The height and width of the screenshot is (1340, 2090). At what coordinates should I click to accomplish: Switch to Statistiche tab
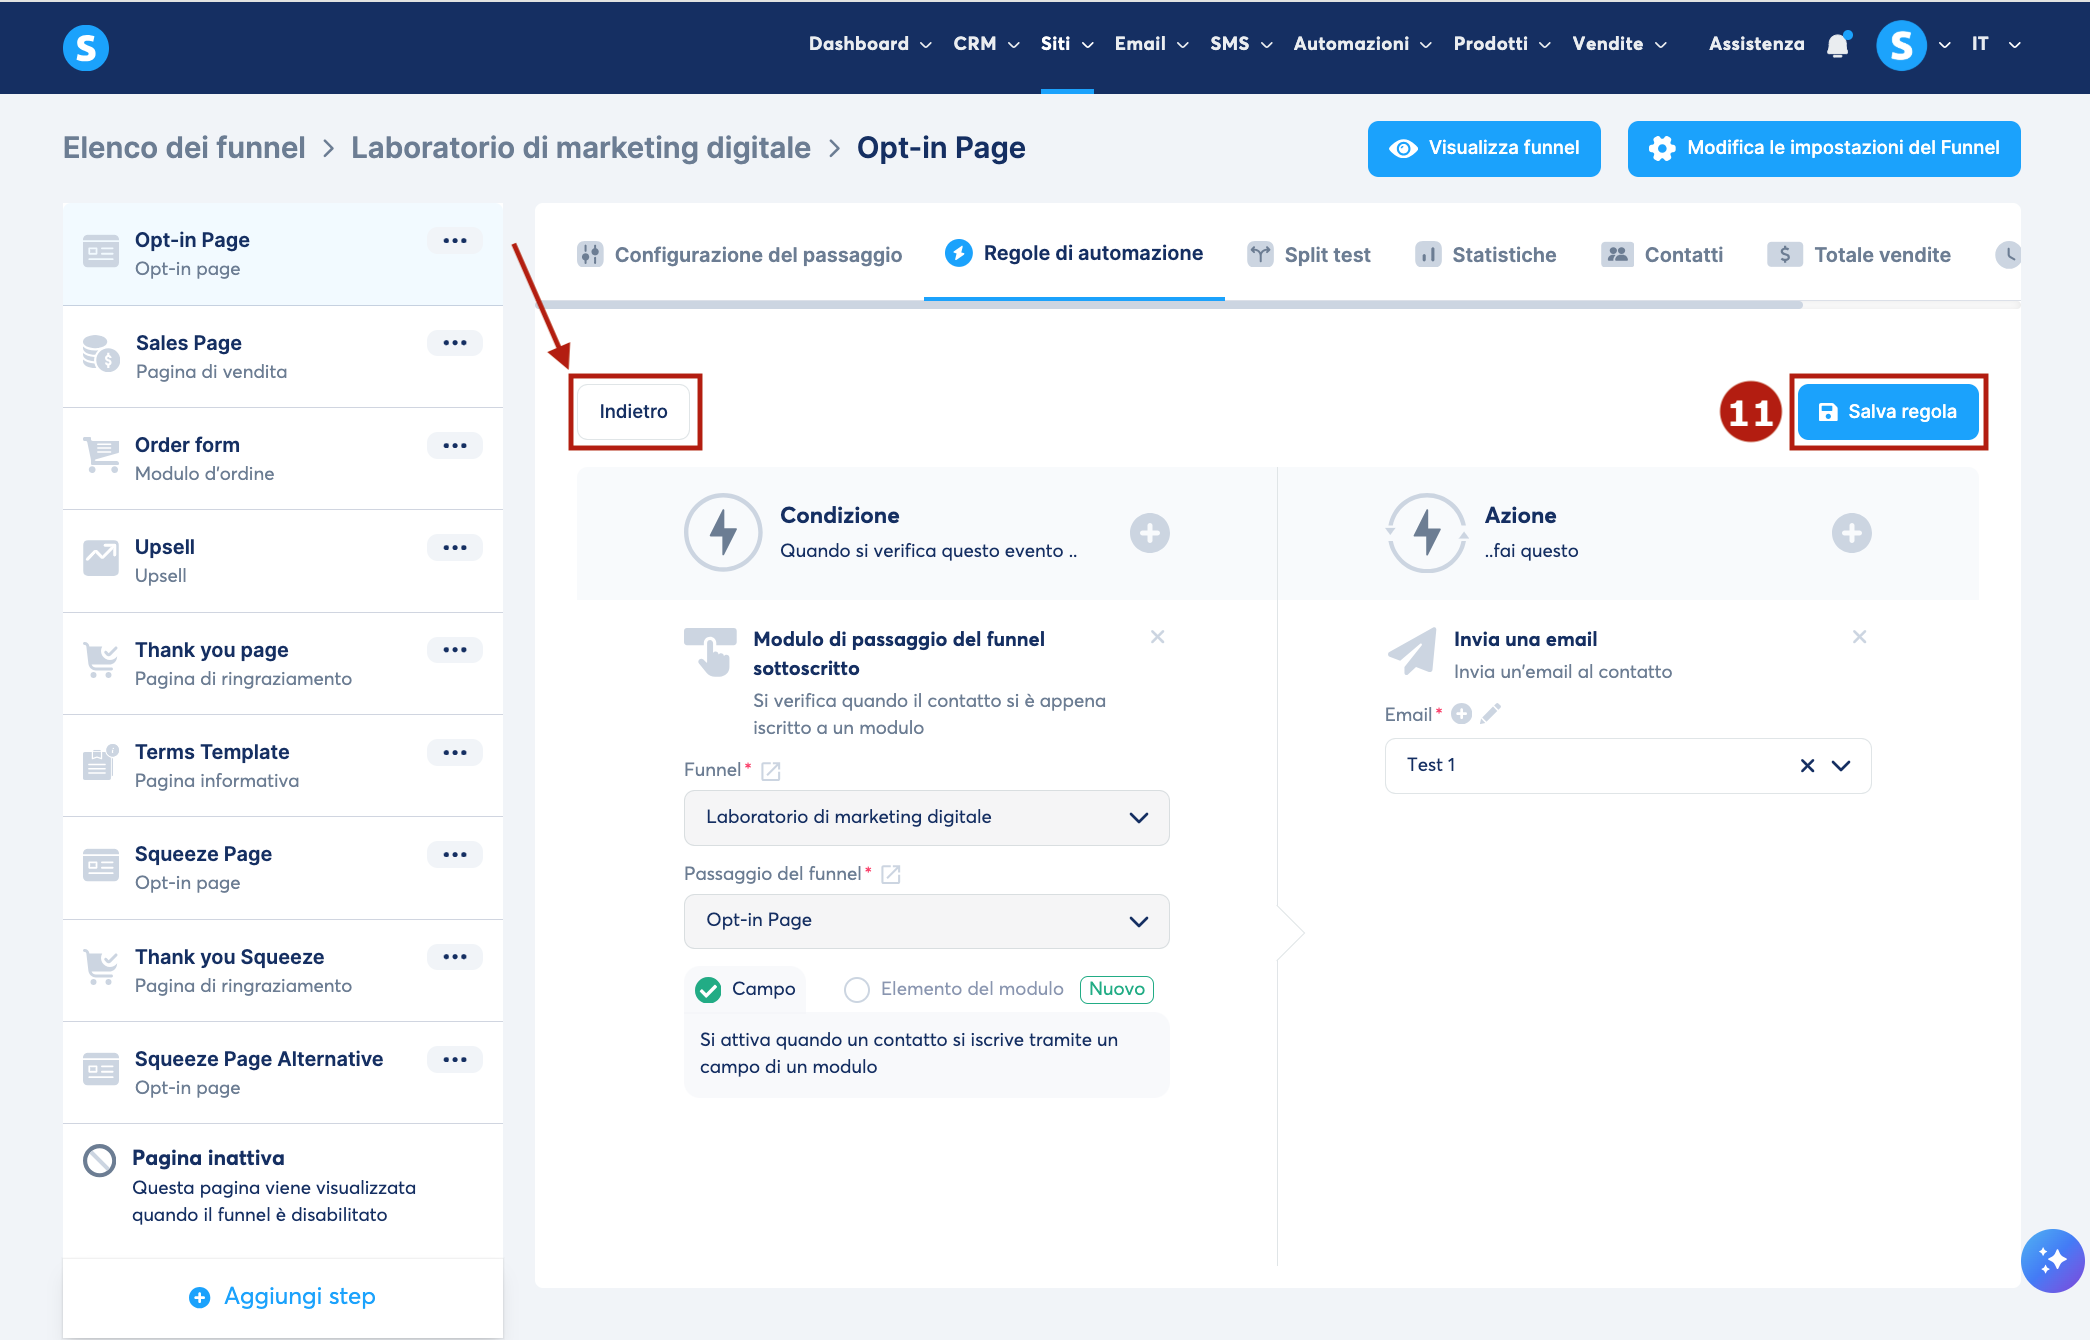[1485, 255]
